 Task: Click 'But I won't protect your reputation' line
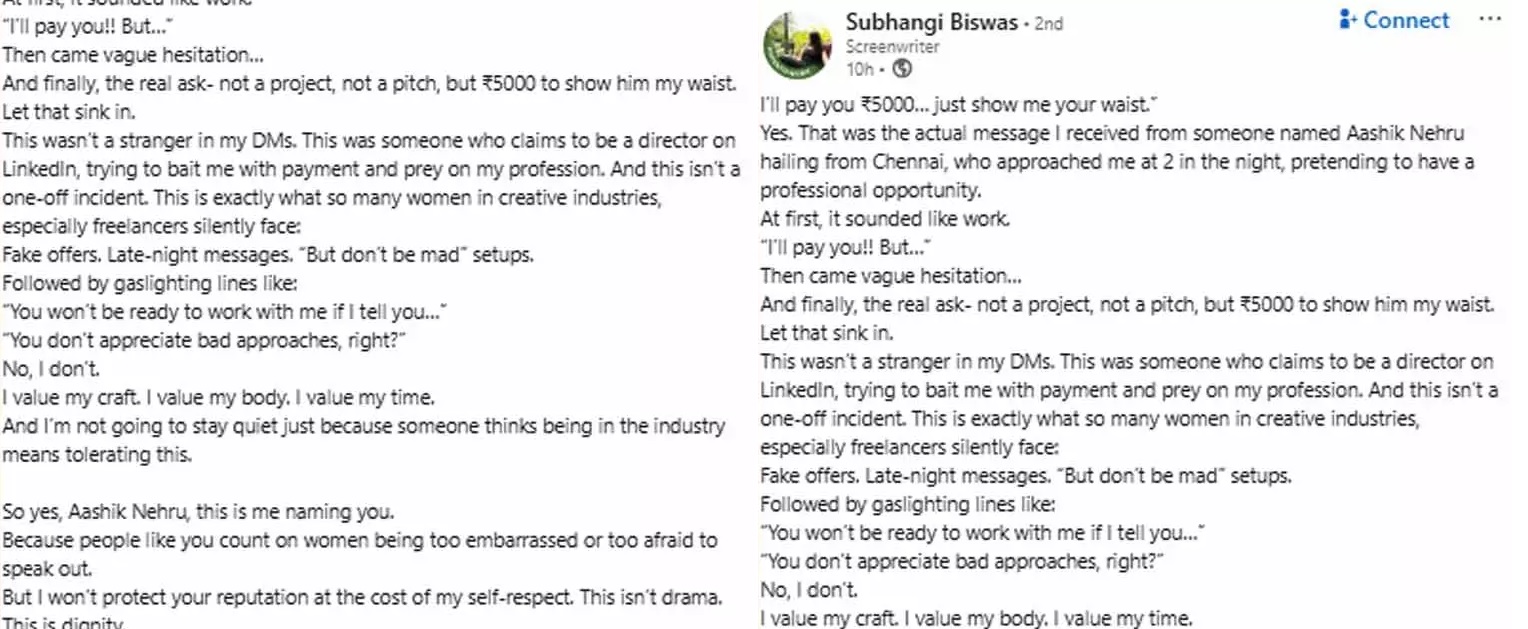(362, 598)
